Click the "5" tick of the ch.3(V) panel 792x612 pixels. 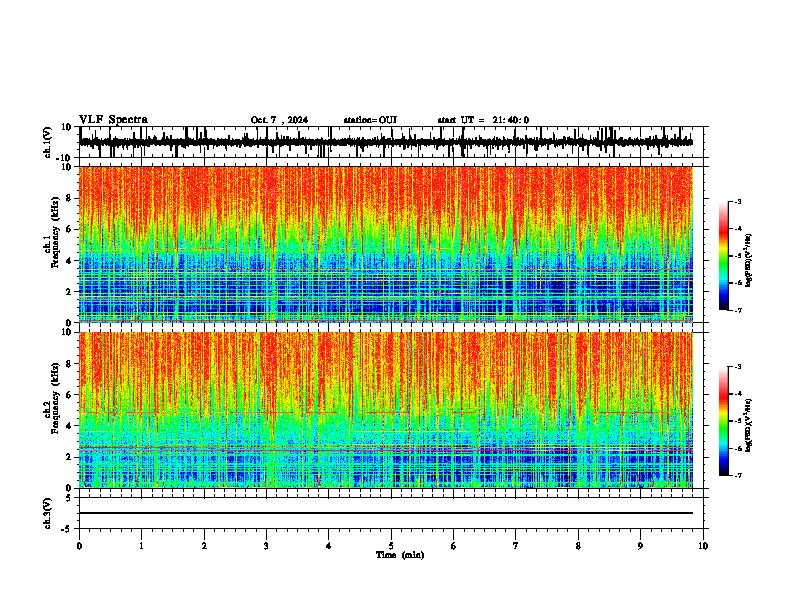(x=70, y=498)
